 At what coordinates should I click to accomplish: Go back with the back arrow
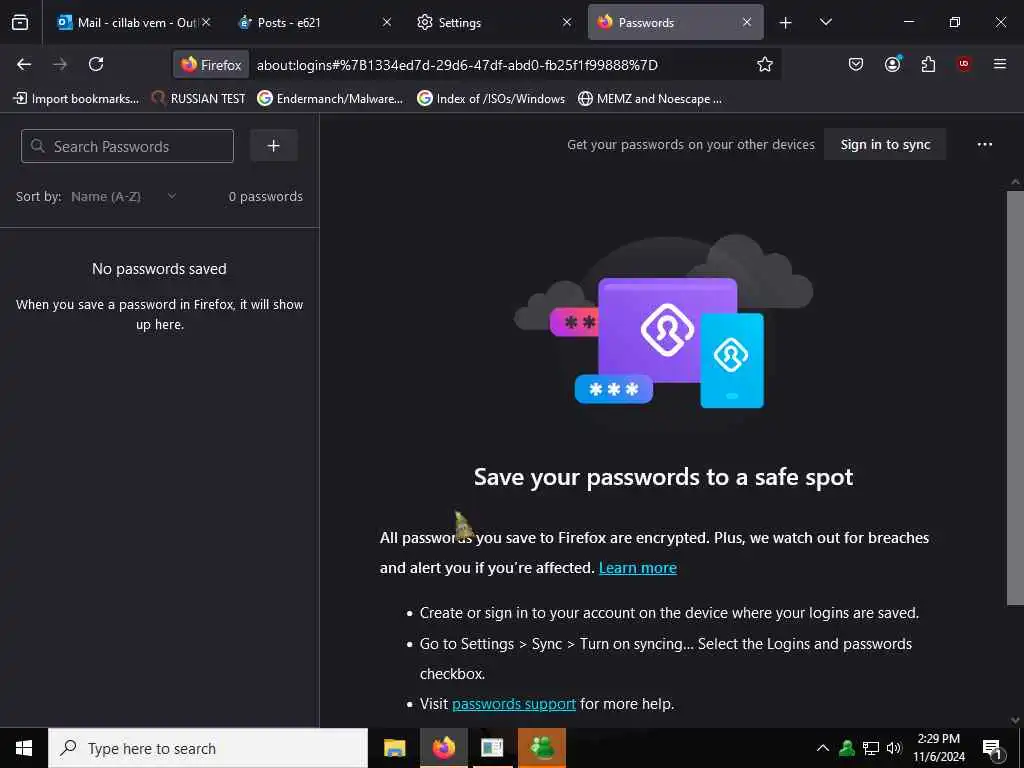click(24, 64)
